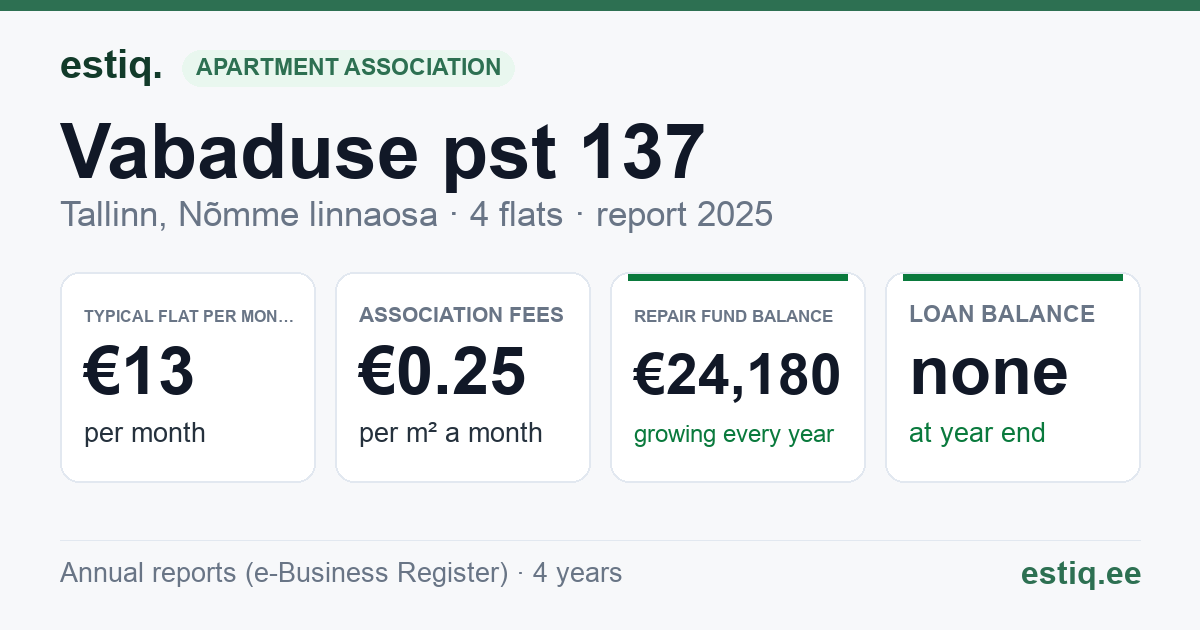
Task: Click the TYPICAL FLAT PER MON… label
Action: tap(189, 316)
